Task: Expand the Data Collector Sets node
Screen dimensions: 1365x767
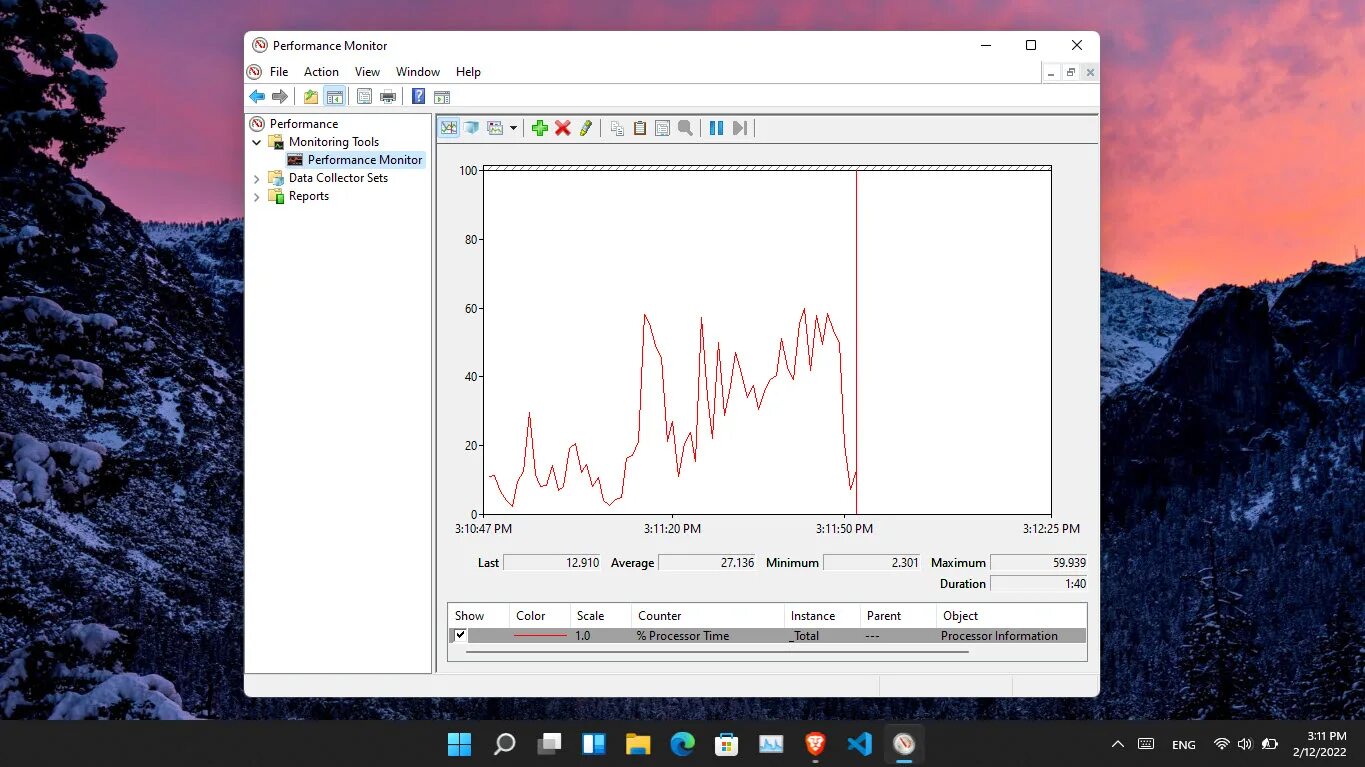Action: point(257,178)
